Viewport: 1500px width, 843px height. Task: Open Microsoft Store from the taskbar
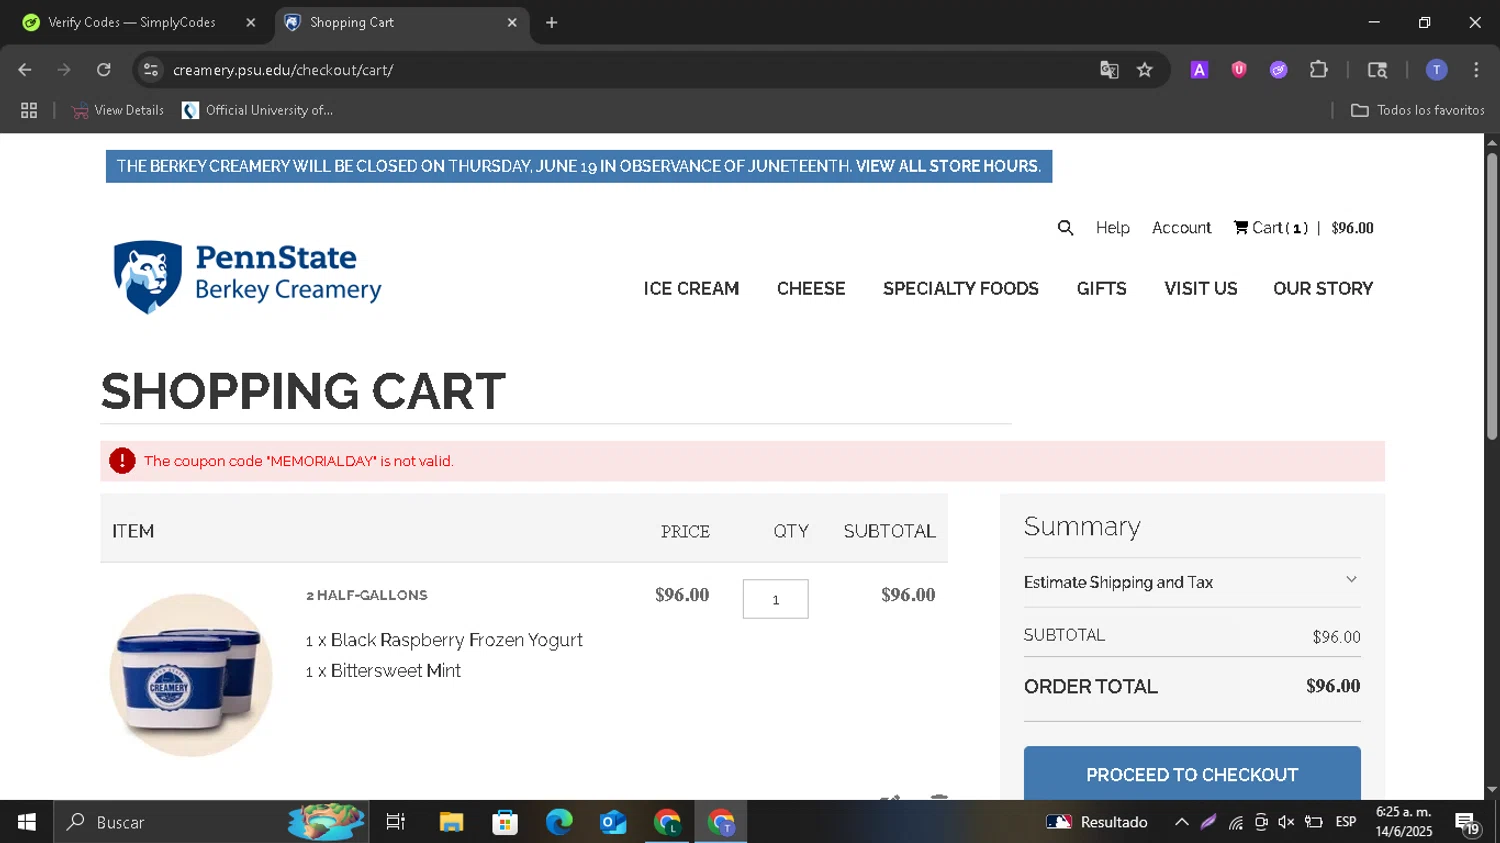[505, 822]
